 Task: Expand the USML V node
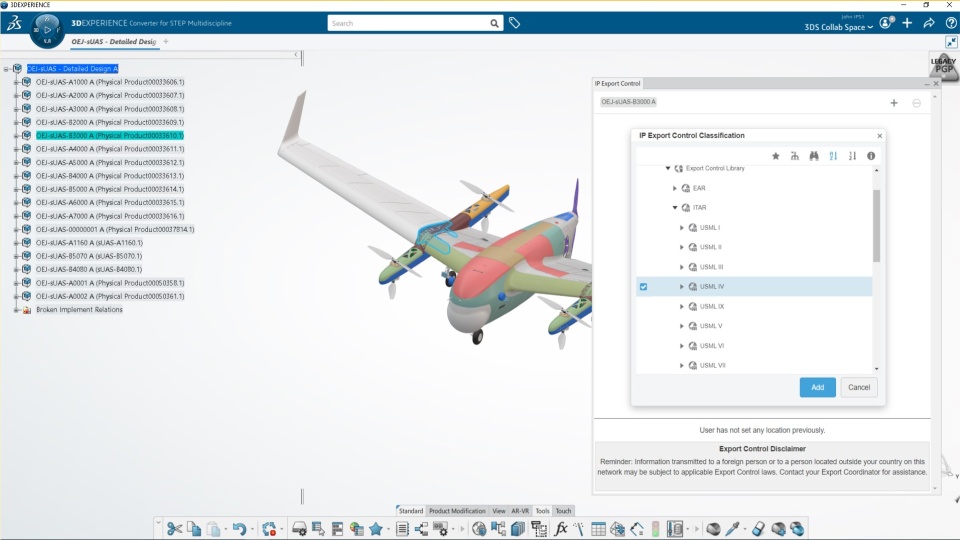pyautogui.click(x=681, y=326)
